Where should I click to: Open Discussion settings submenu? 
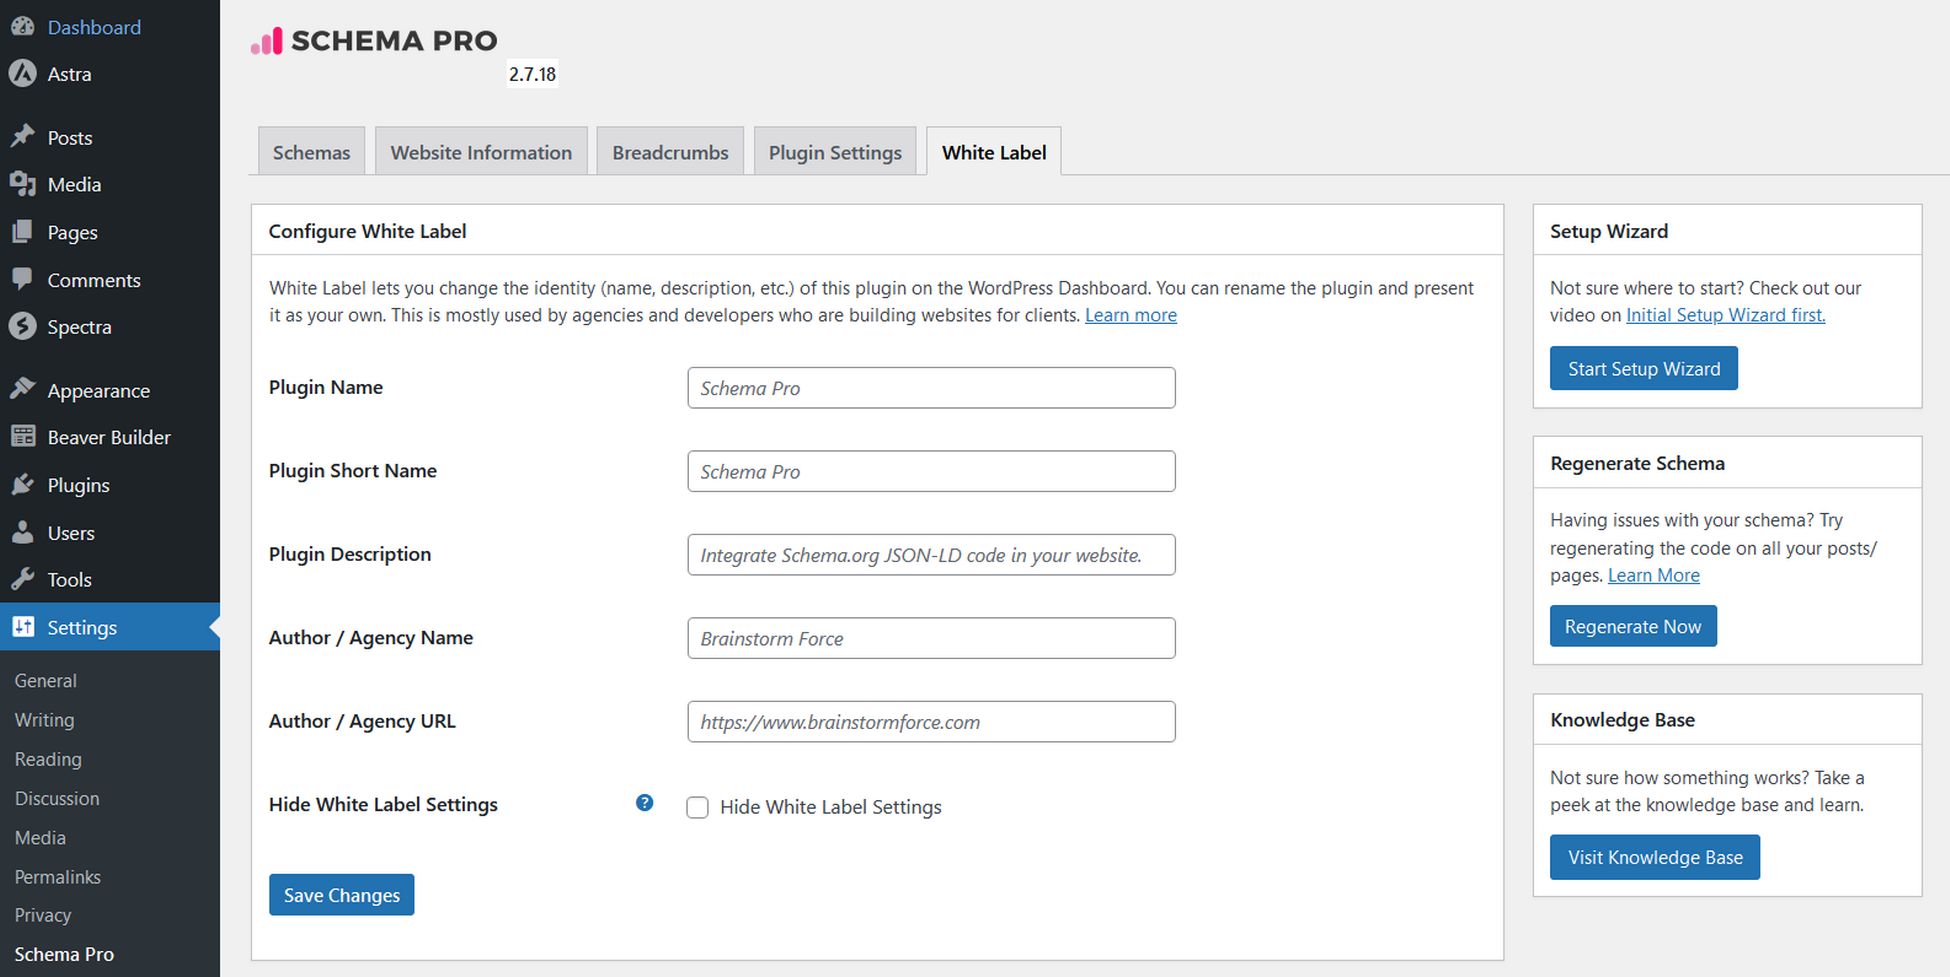pyautogui.click(x=57, y=798)
